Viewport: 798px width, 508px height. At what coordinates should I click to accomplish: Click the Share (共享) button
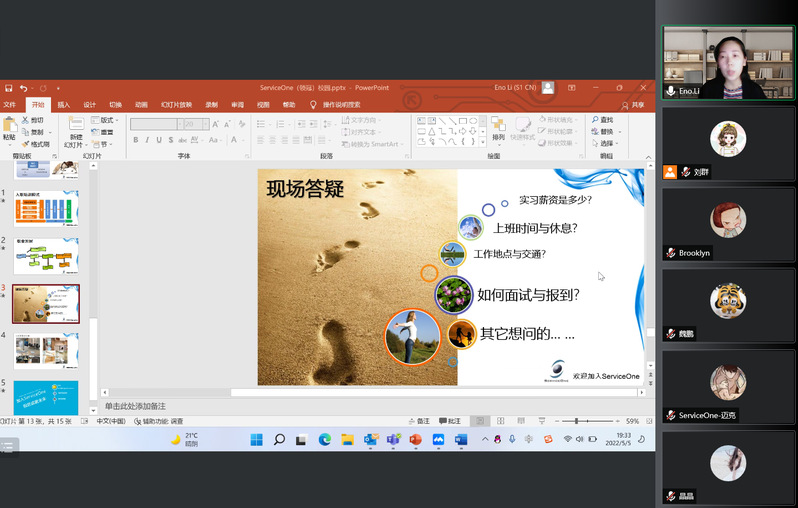coord(633,105)
